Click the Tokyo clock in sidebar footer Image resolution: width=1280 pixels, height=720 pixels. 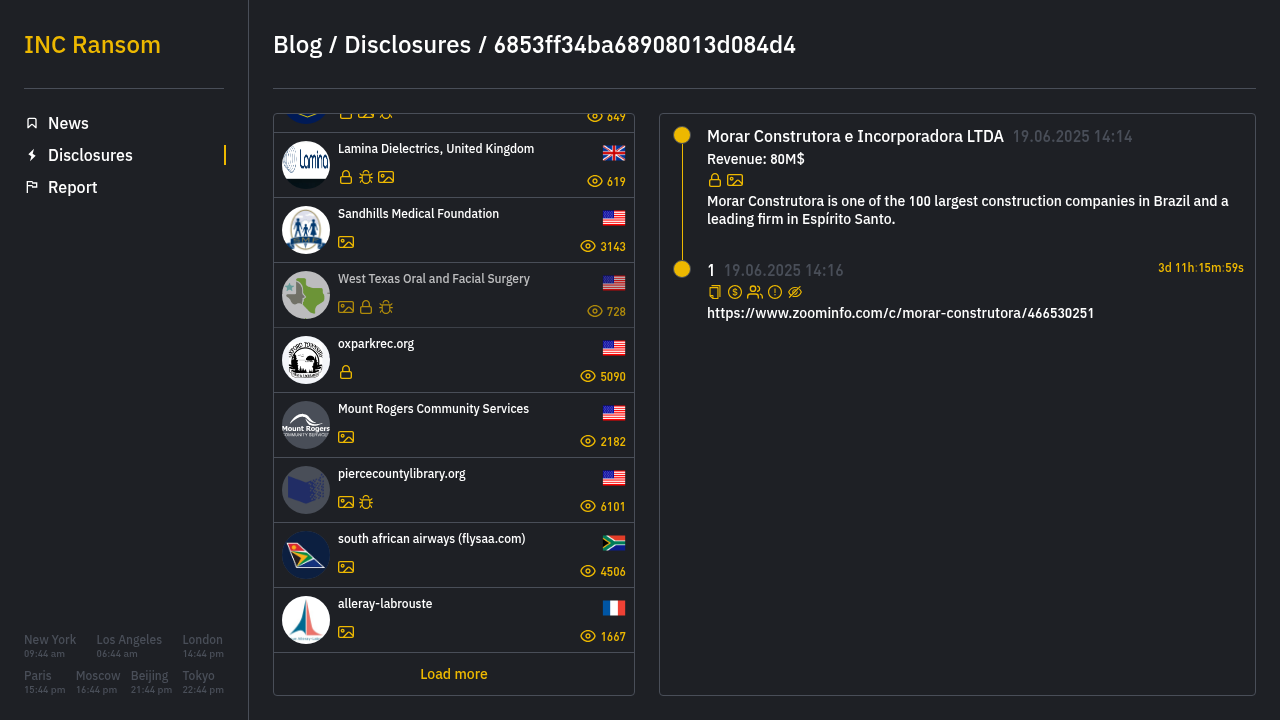(x=203, y=683)
